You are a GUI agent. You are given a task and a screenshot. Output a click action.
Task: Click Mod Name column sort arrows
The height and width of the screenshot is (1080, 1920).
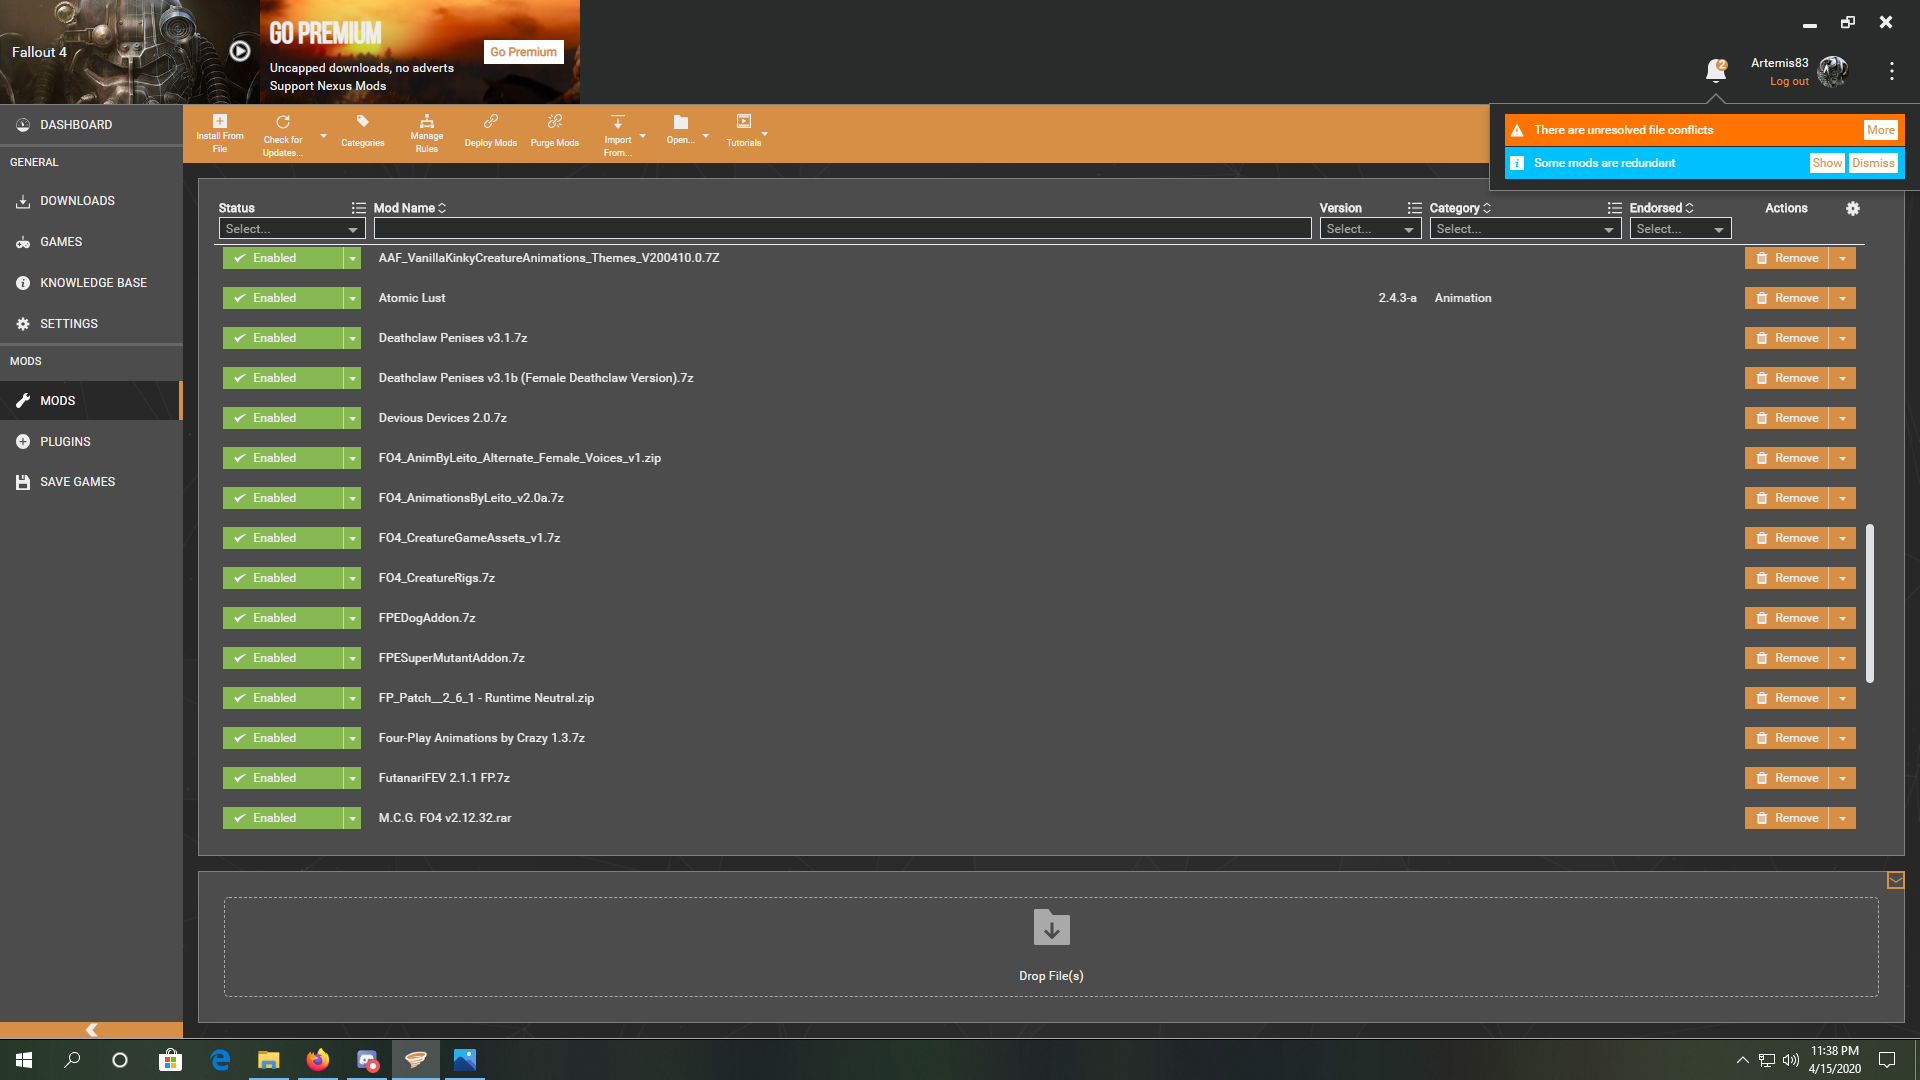tap(442, 208)
